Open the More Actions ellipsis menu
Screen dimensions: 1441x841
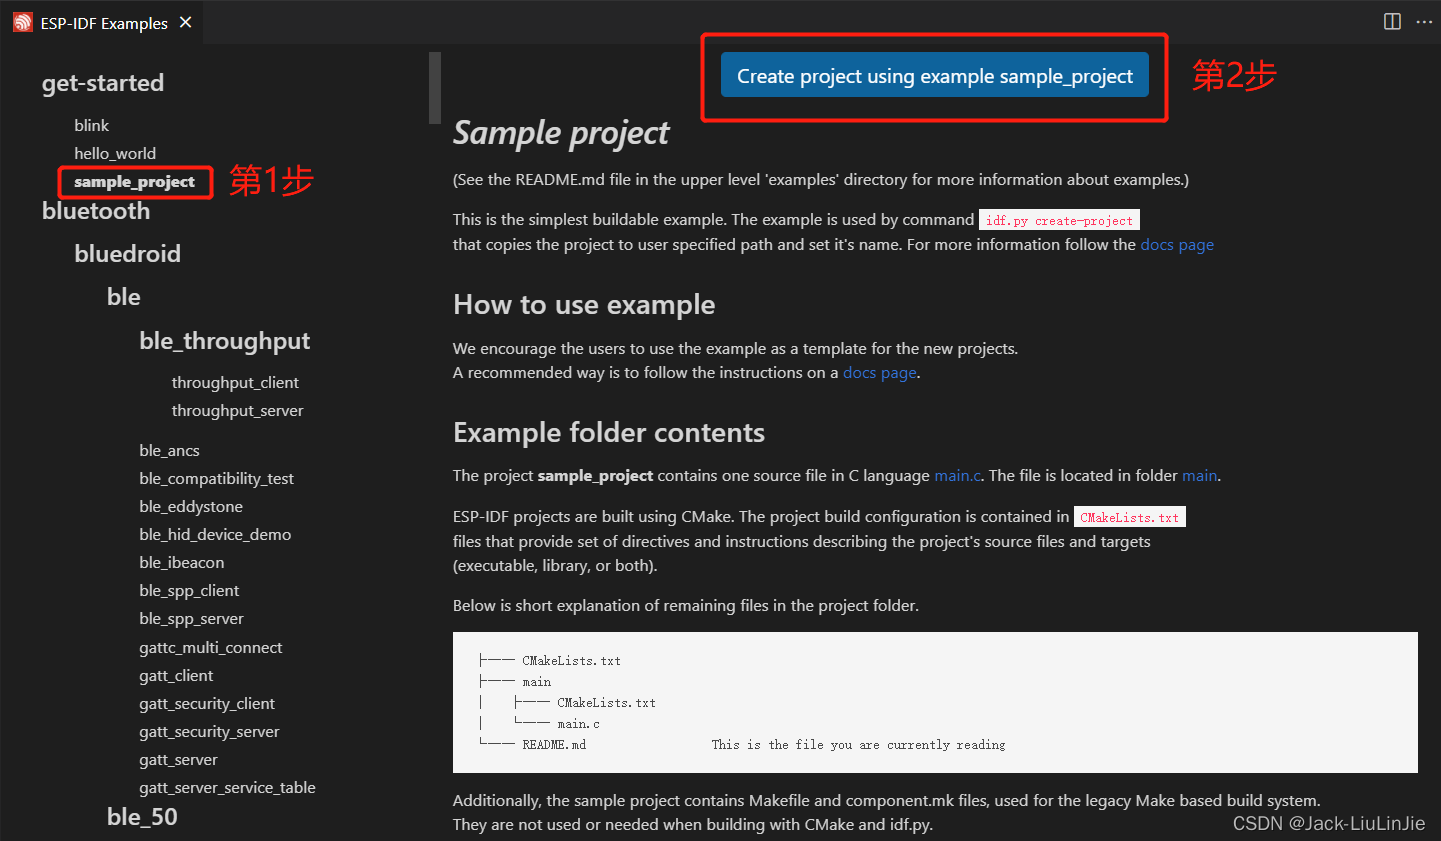pos(1424,21)
